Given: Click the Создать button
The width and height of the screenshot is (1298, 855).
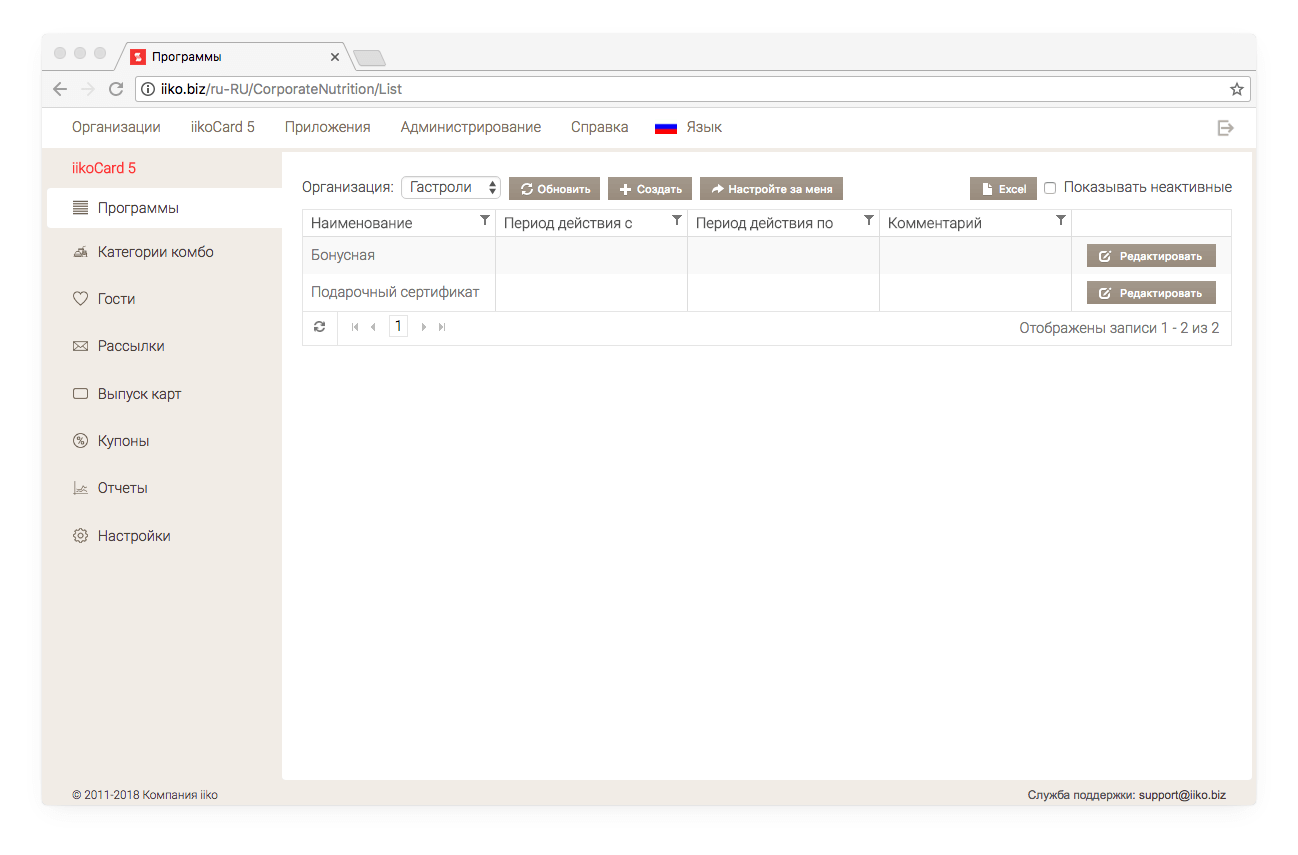Looking at the screenshot, I should (x=650, y=188).
